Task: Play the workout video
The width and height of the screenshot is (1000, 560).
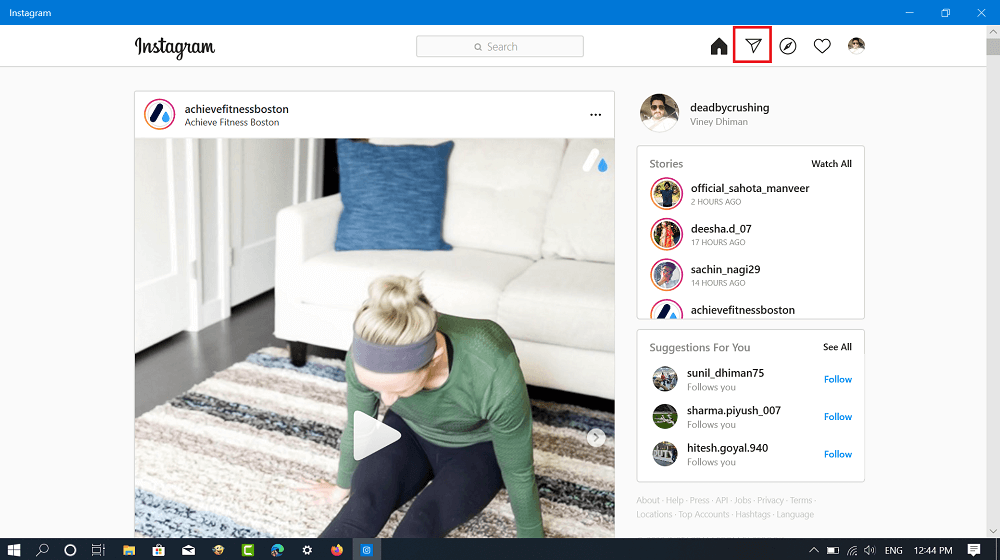Action: tap(376, 436)
